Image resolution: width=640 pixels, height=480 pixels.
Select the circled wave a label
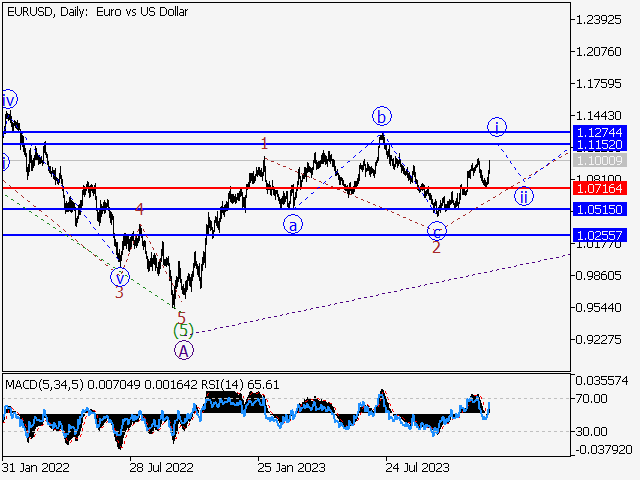[293, 224]
